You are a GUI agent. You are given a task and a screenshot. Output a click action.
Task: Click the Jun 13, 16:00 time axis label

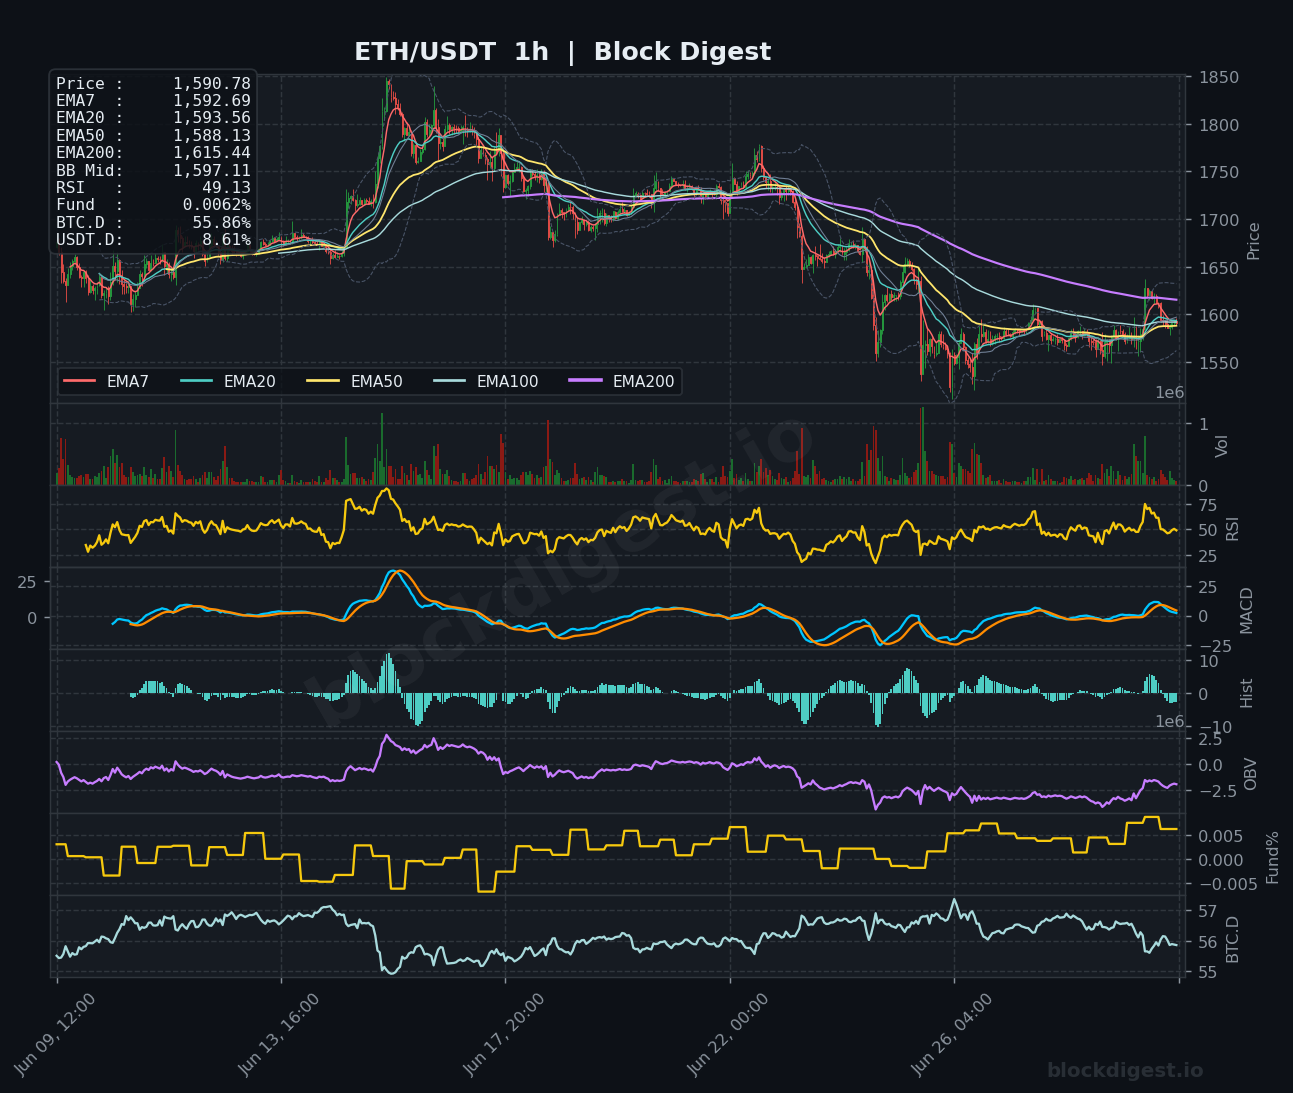280,1034
